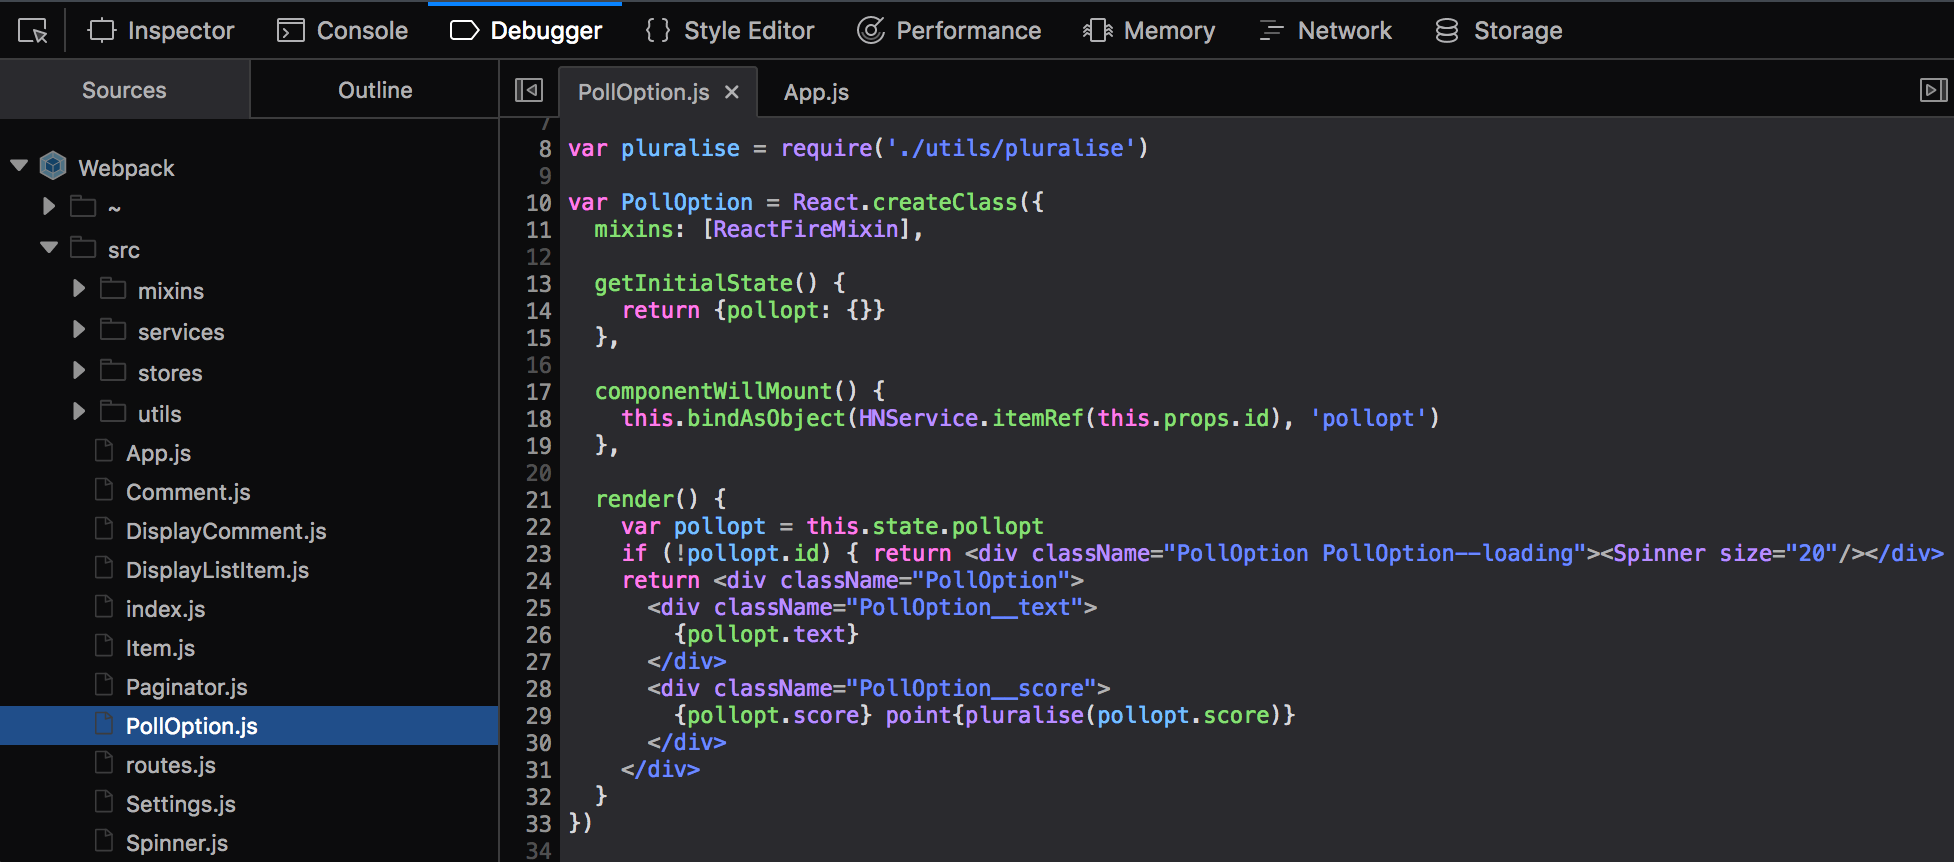Open the Inspector panel
The image size is (1954, 862).
(161, 31)
